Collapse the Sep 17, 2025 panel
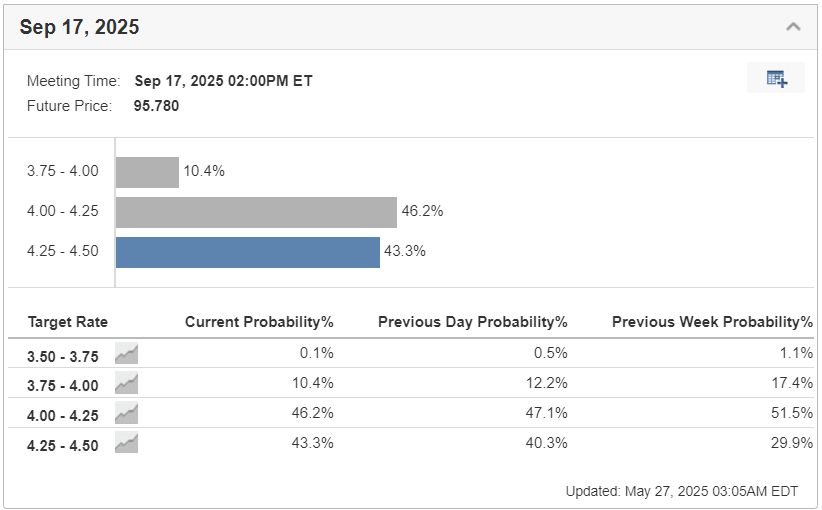The image size is (822, 510). coord(793,27)
